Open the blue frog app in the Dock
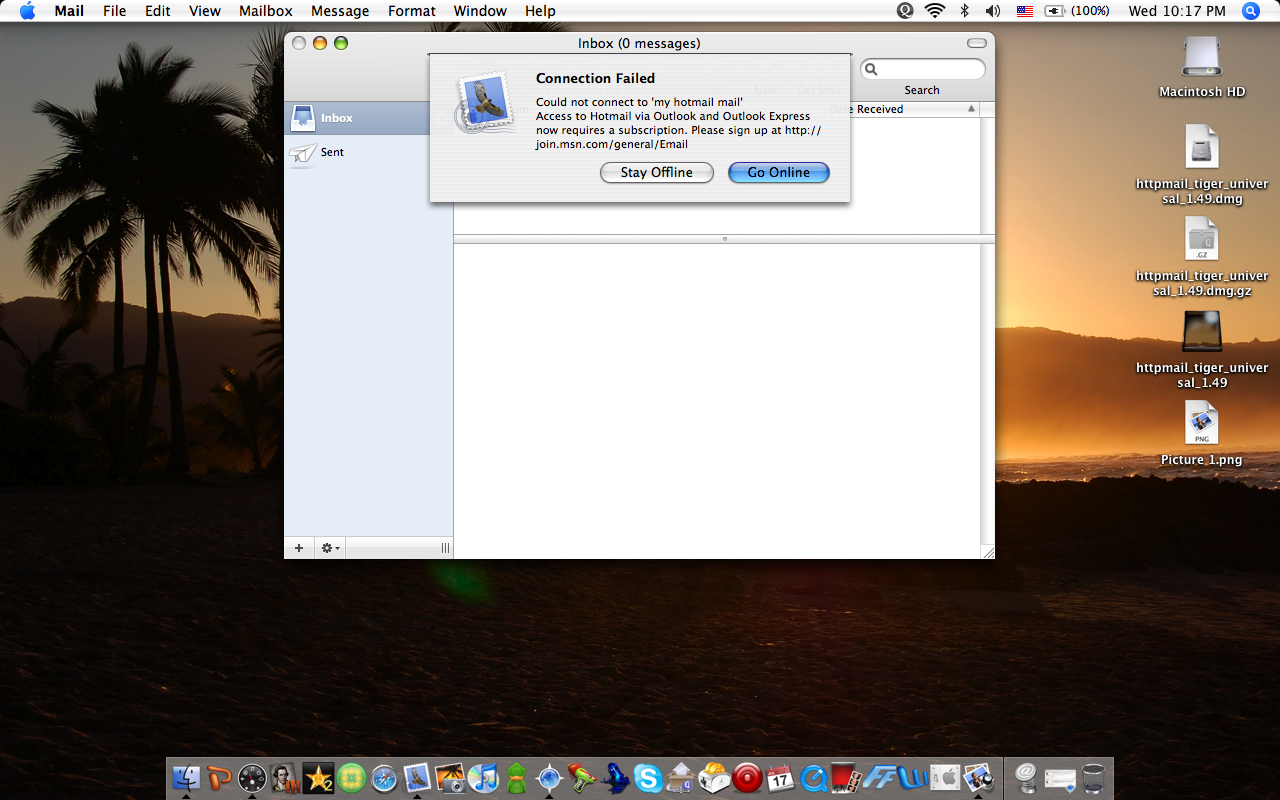 pos(615,778)
